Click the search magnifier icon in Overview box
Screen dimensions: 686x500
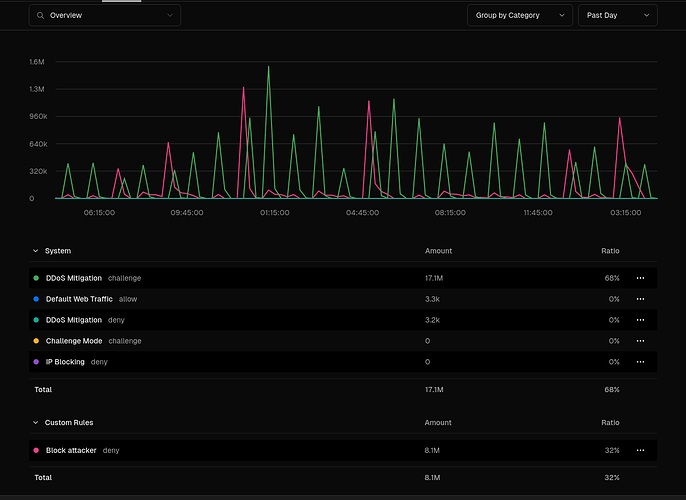coord(40,15)
